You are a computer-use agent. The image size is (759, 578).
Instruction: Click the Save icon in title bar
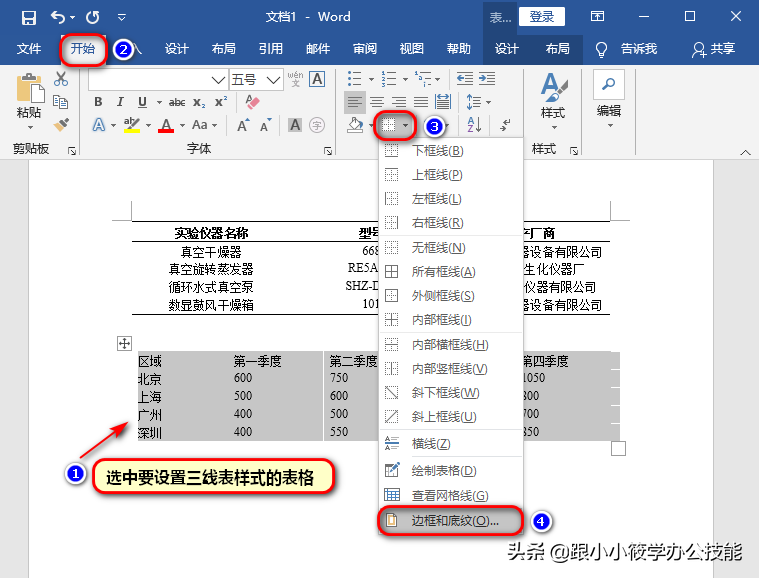tap(28, 17)
